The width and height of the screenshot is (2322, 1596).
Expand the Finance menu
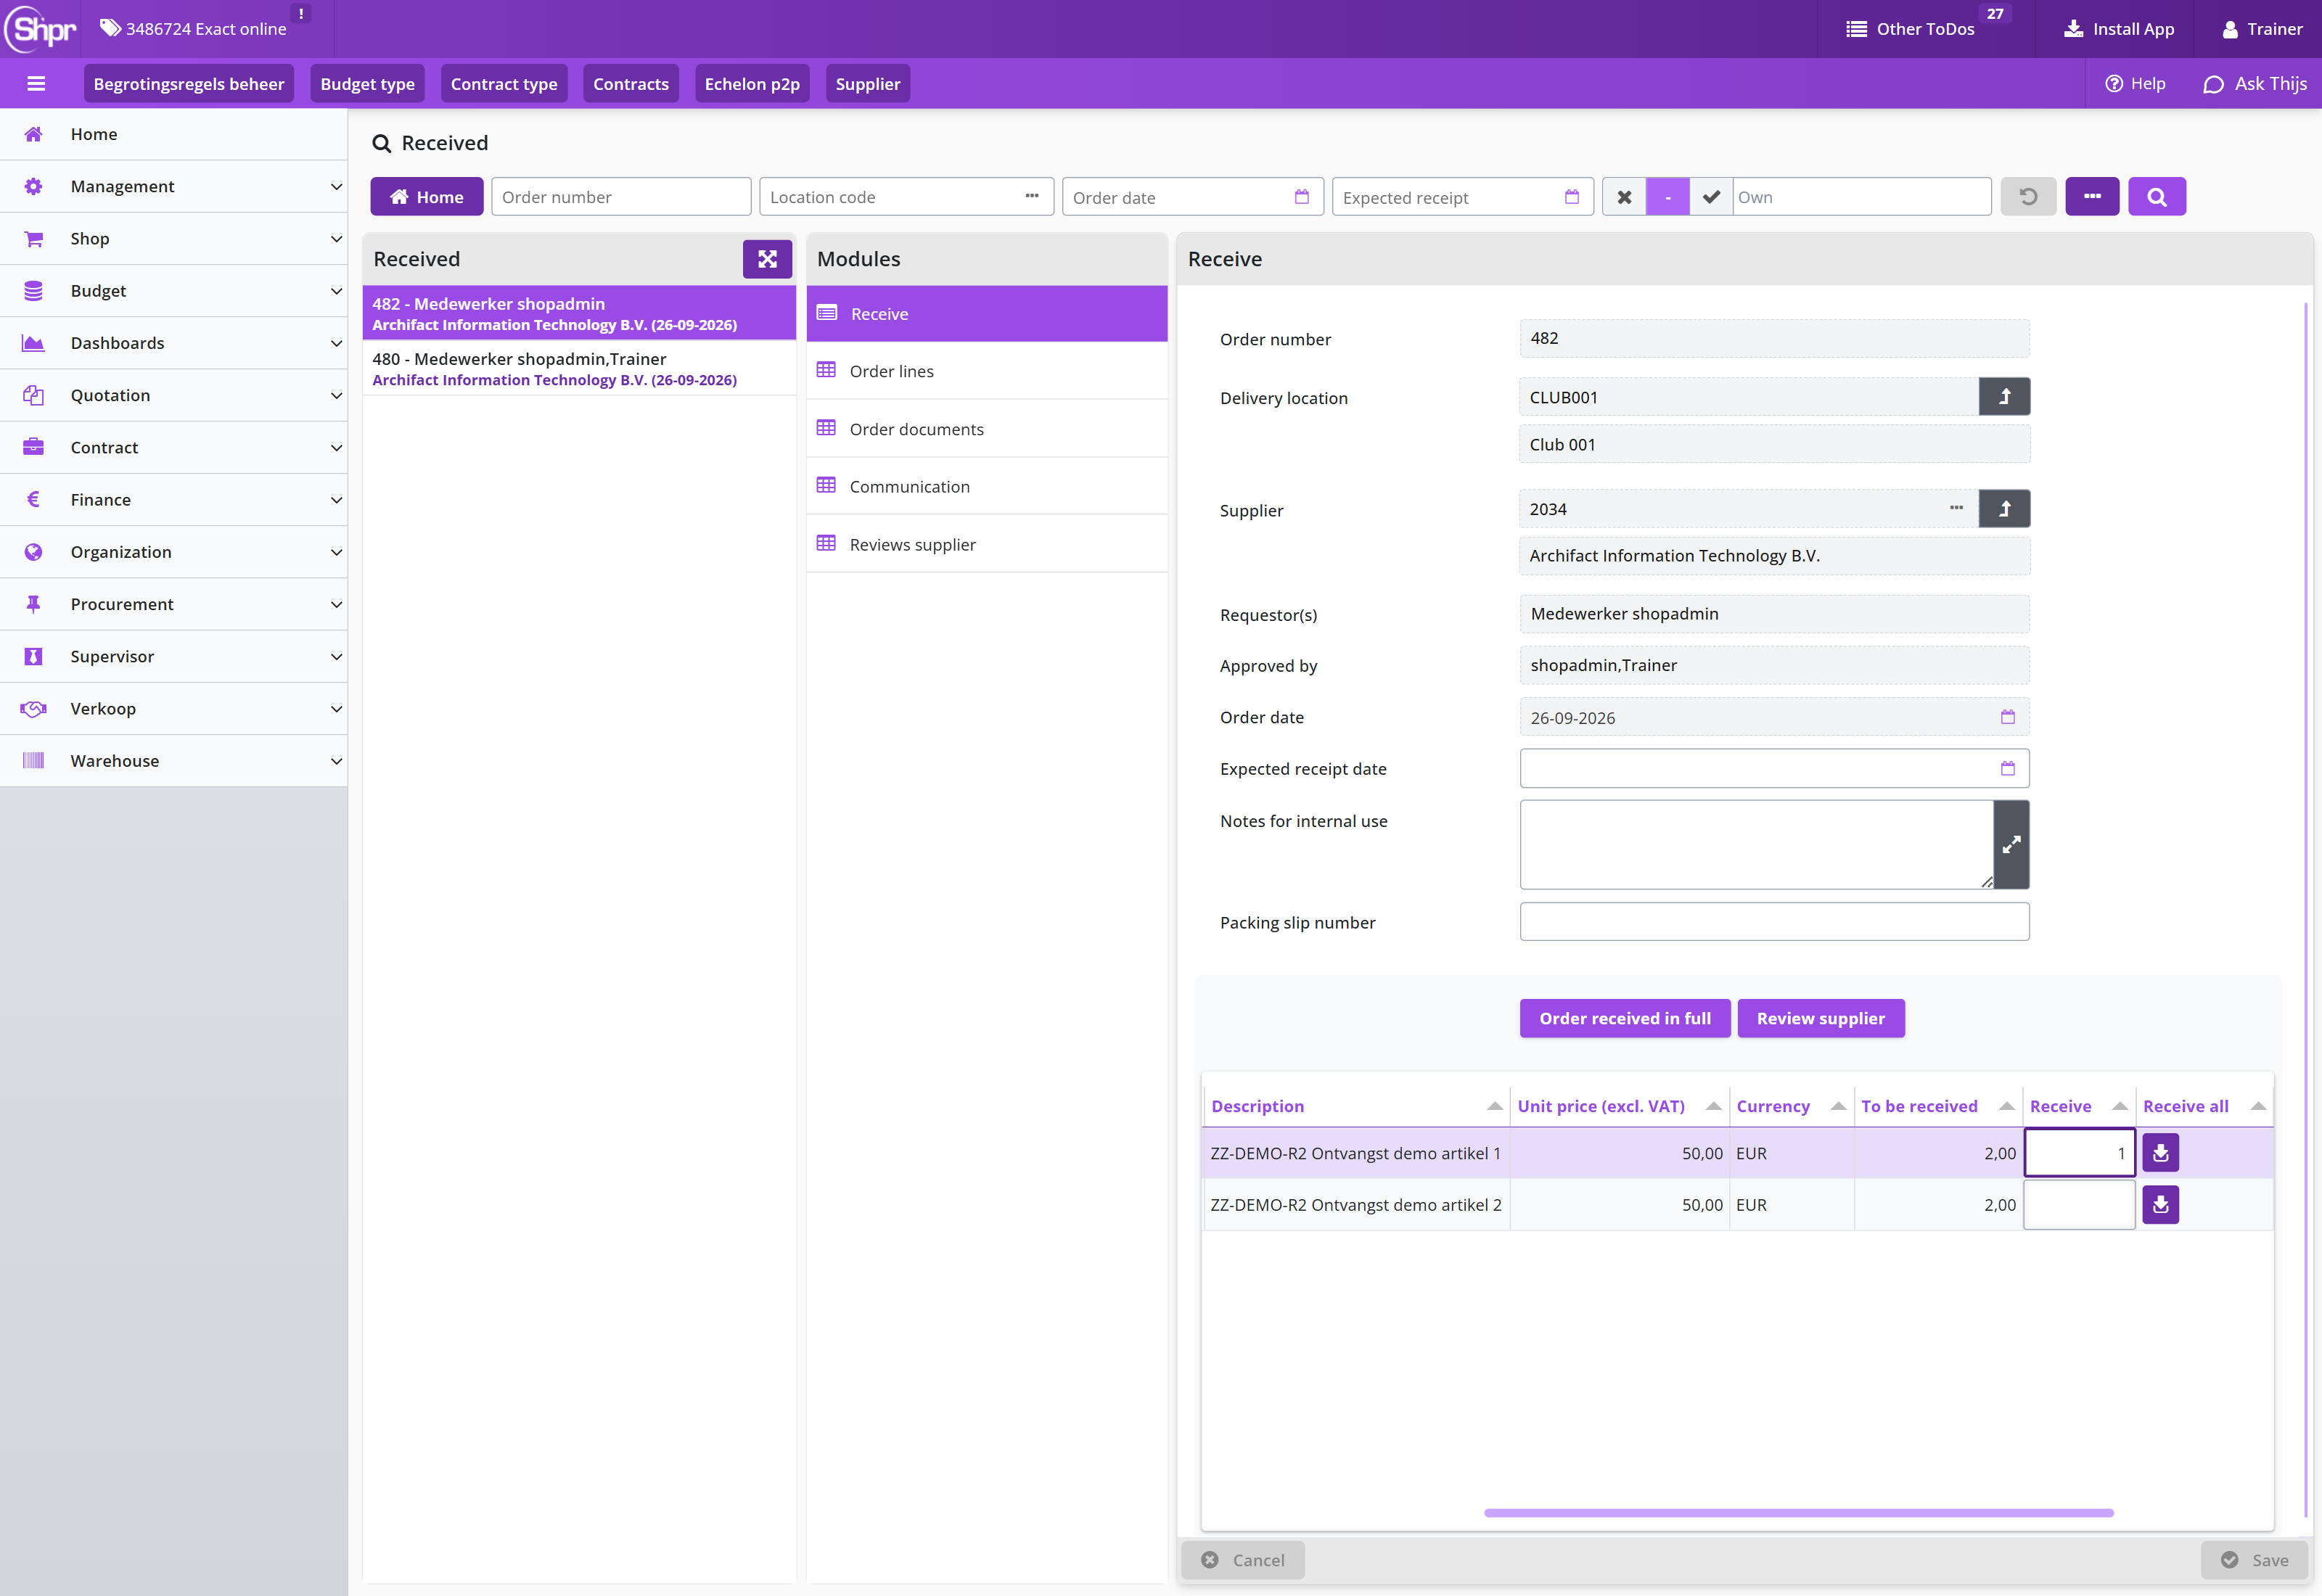(x=174, y=500)
